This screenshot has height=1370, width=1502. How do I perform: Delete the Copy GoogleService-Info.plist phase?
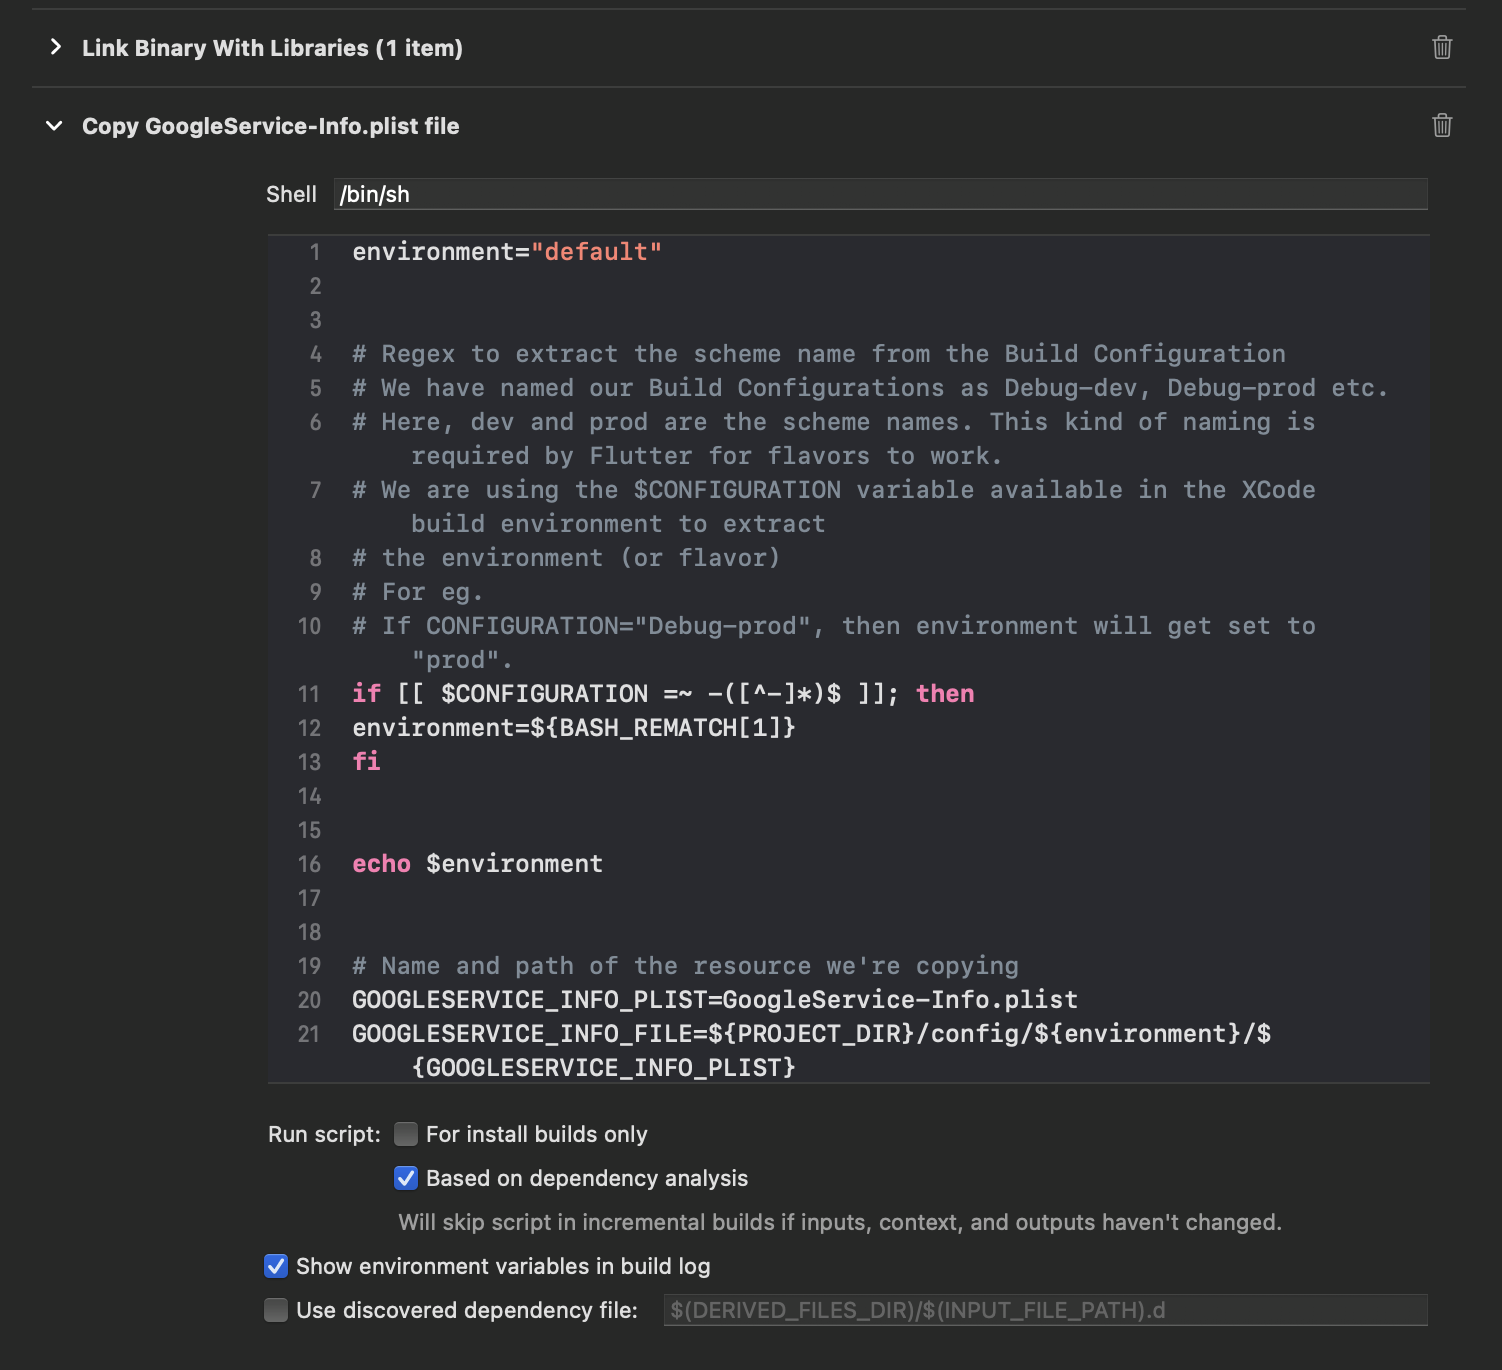coord(1441,126)
